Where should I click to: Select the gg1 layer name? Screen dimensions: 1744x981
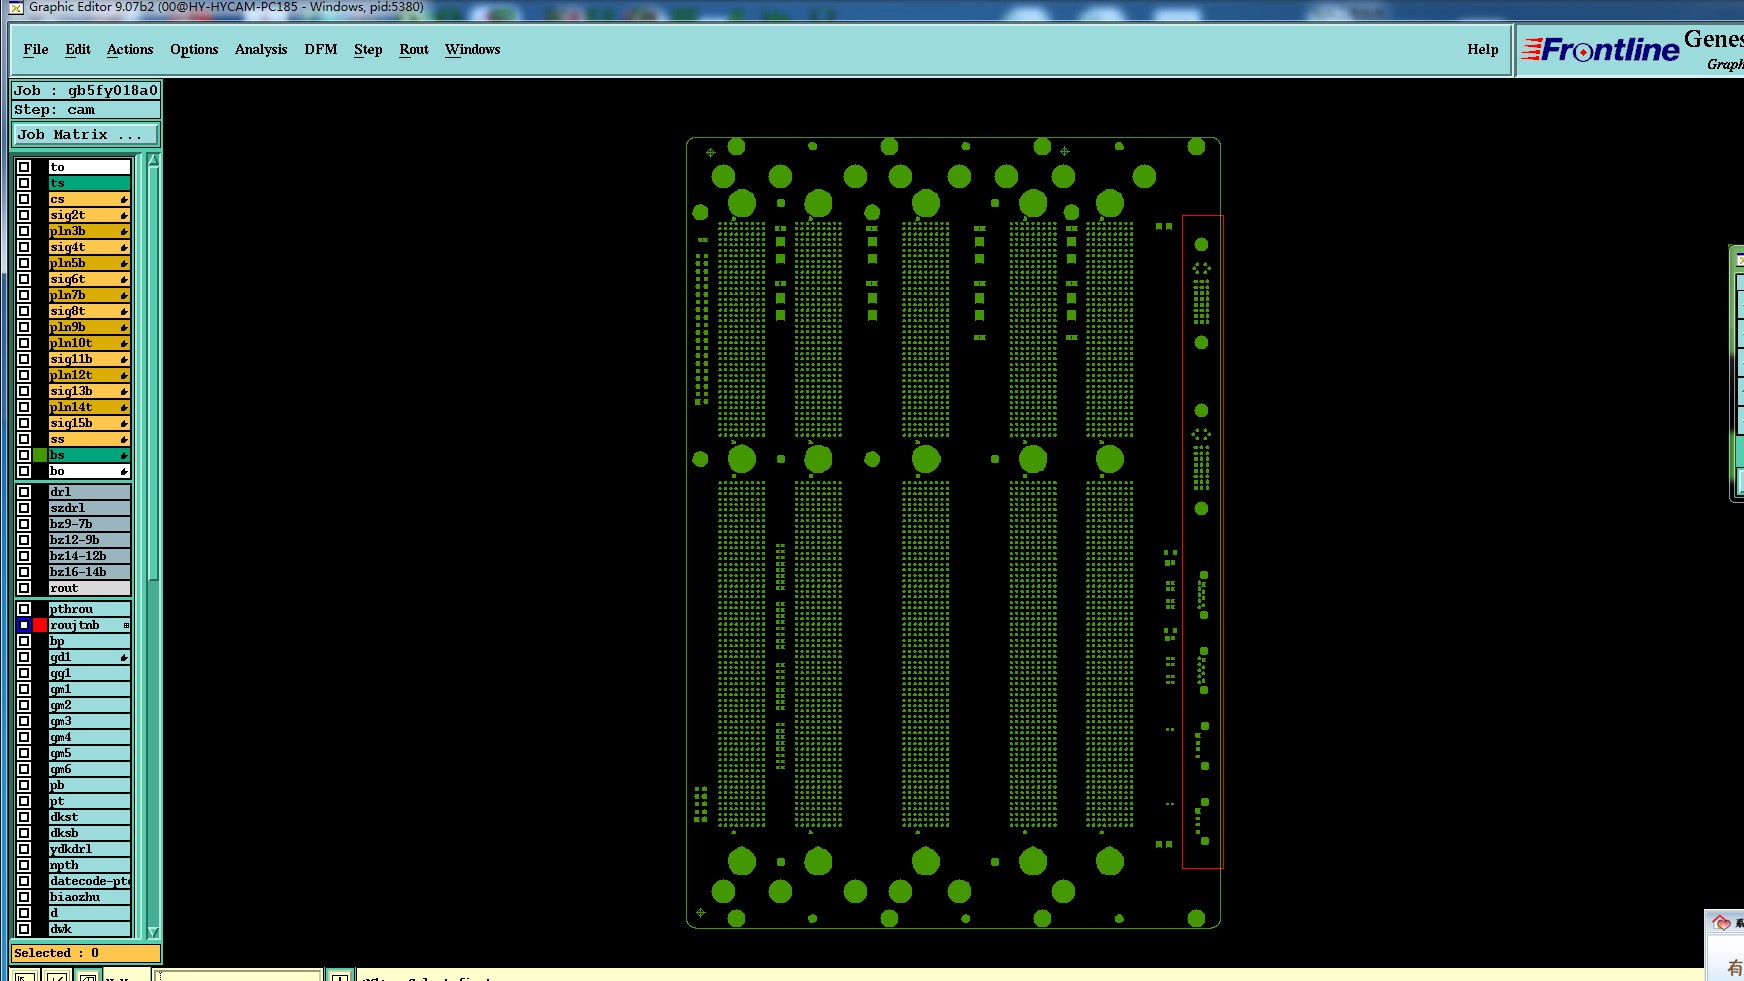[x=89, y=673]
